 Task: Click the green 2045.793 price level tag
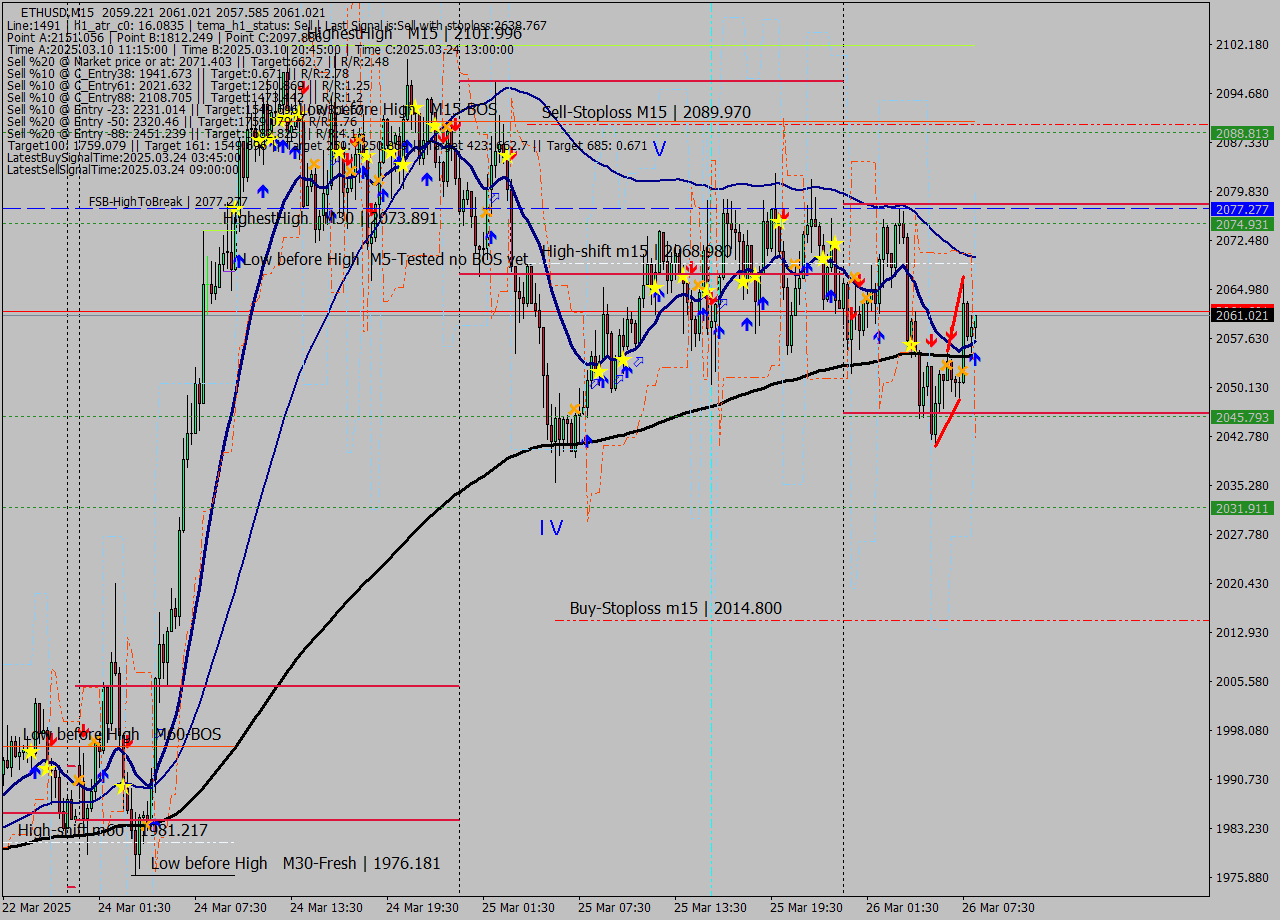[x=1243, y=417]
